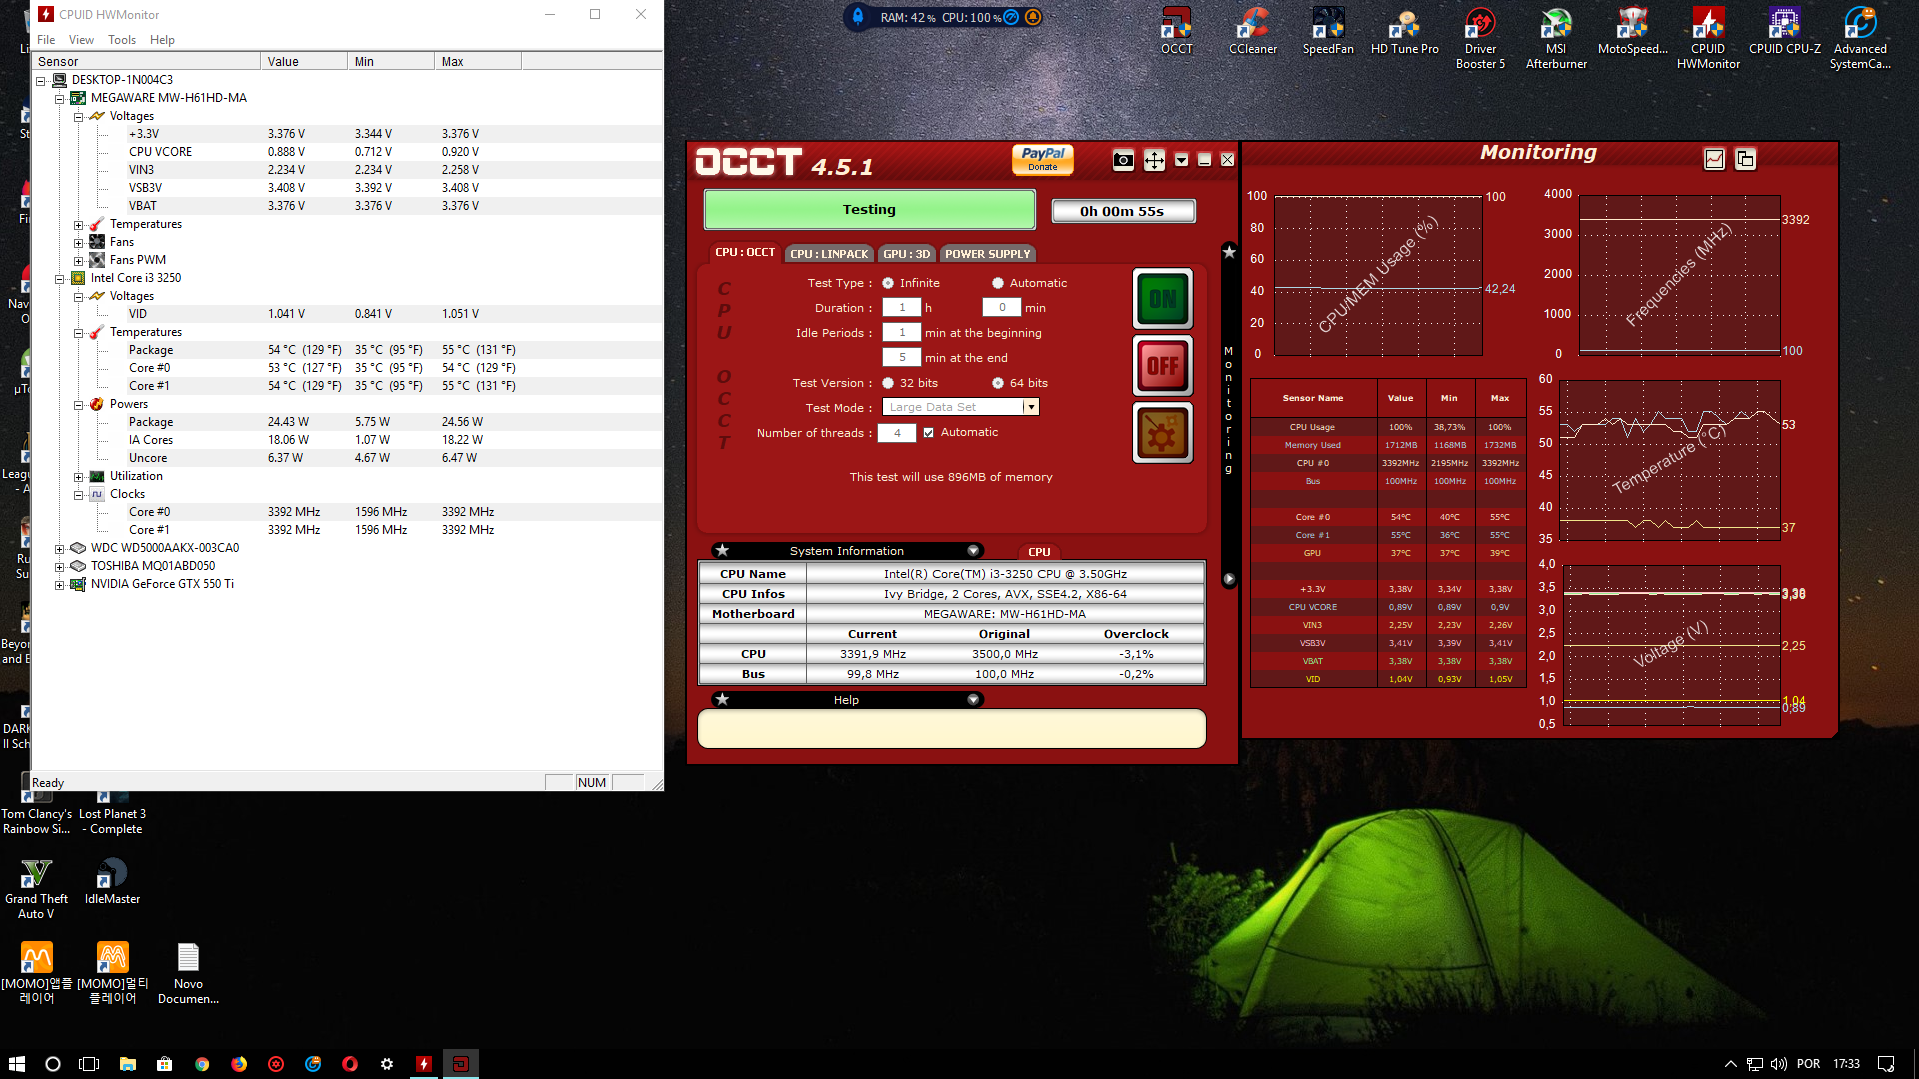Click the Monitoring graph view icon
The width and height of the screenshot is (1919, 1079).
(x=1714, y=159)
